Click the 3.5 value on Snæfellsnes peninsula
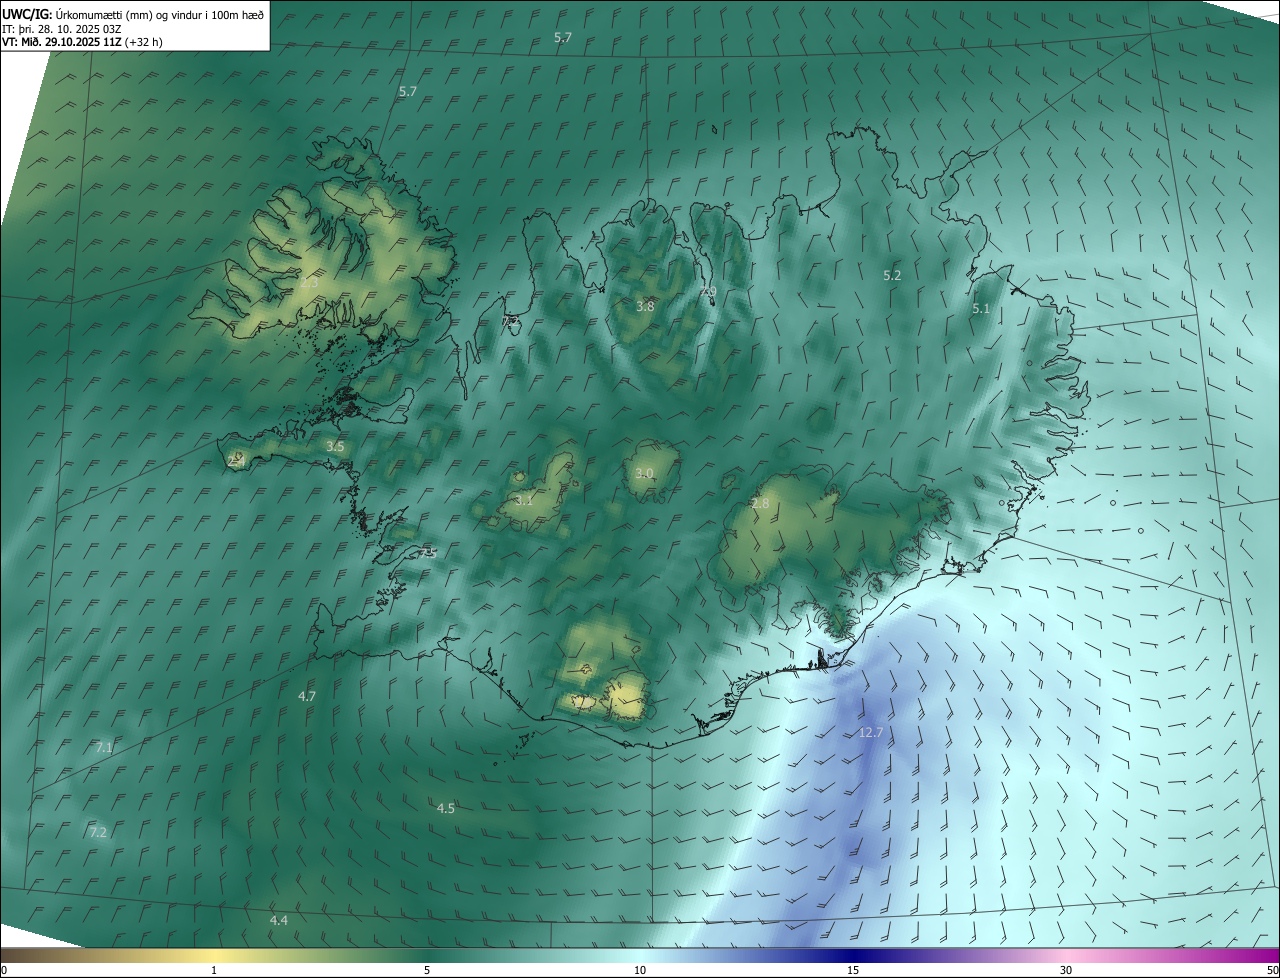Screen dimensions: 1280x978 335,447
